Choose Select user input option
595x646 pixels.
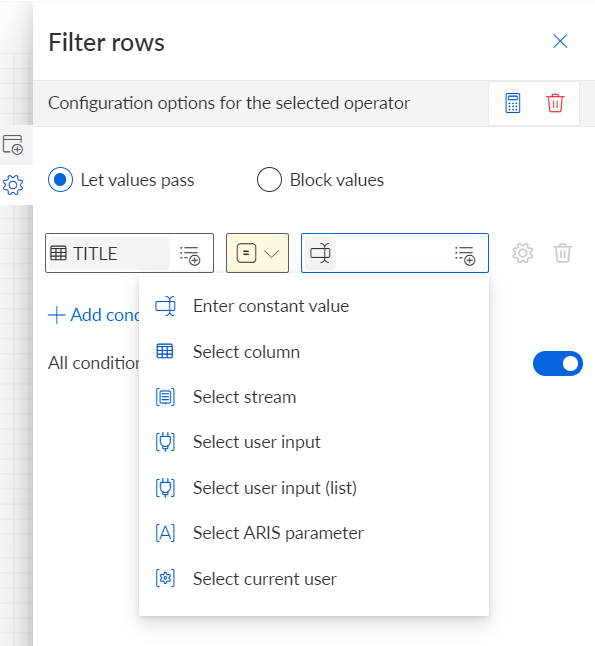(x=314, y=442)
